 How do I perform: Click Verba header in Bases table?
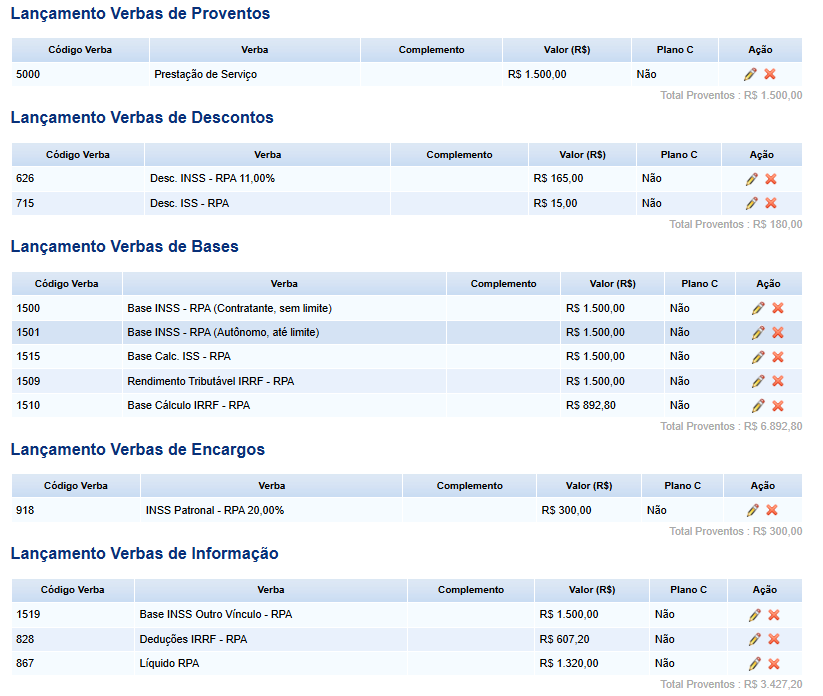(284, 284)
